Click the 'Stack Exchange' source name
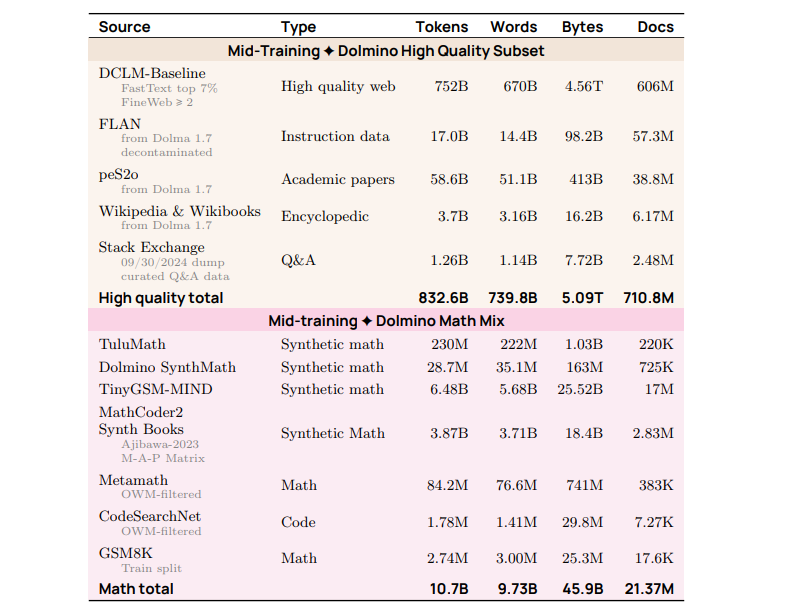806x608 pixels. tap(152, 248)
